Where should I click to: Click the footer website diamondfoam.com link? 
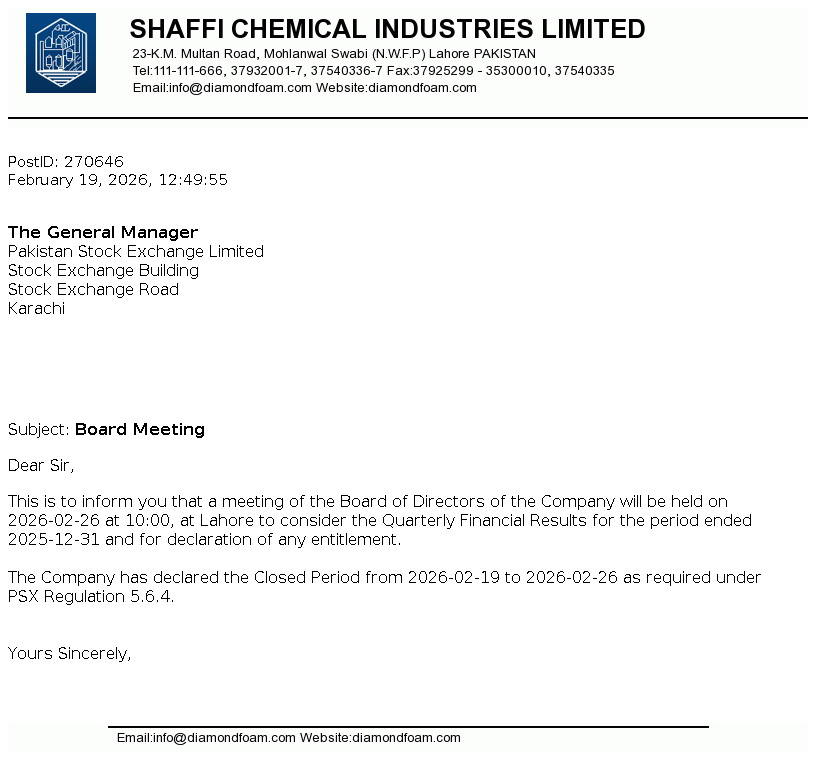click(x=406, y=738)
